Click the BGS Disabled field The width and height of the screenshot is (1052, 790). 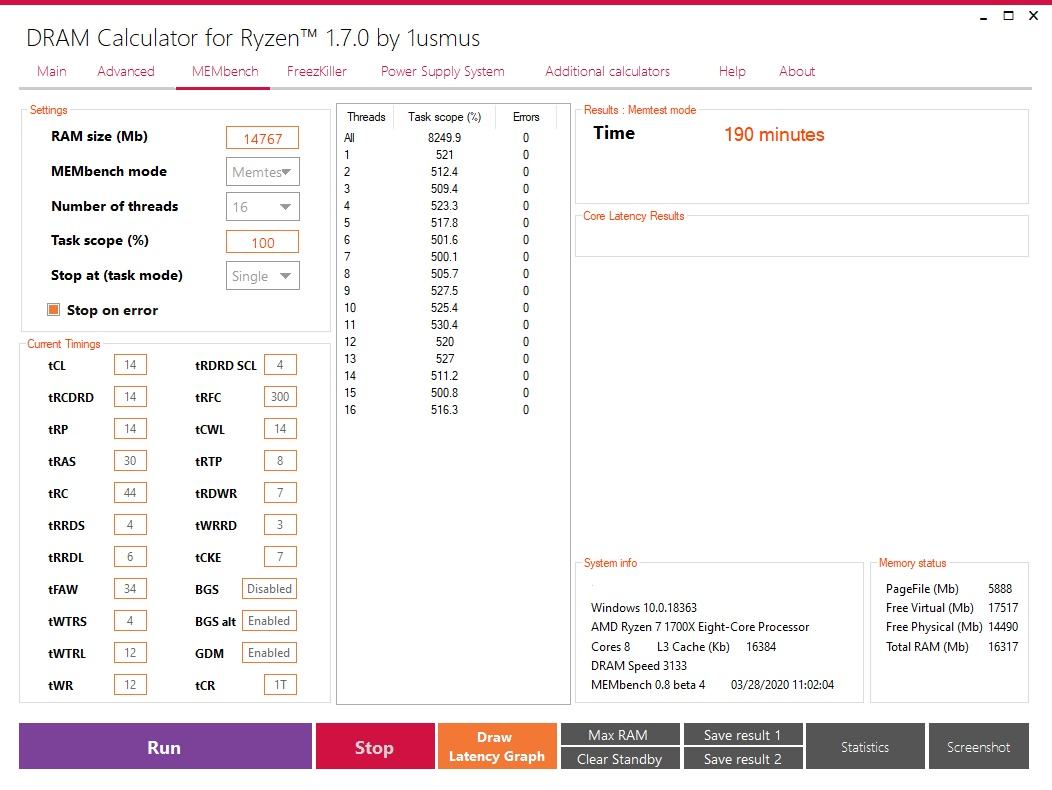(269, 589)
